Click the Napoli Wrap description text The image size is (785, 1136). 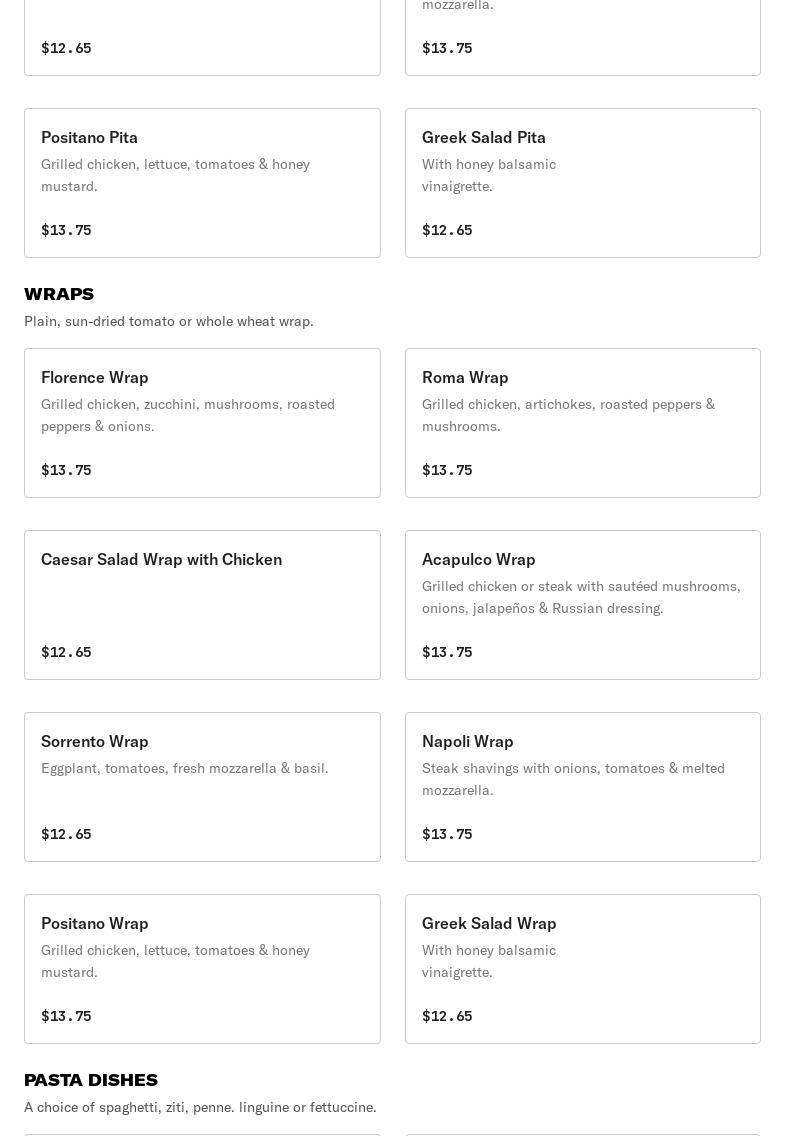coord(572,779)
